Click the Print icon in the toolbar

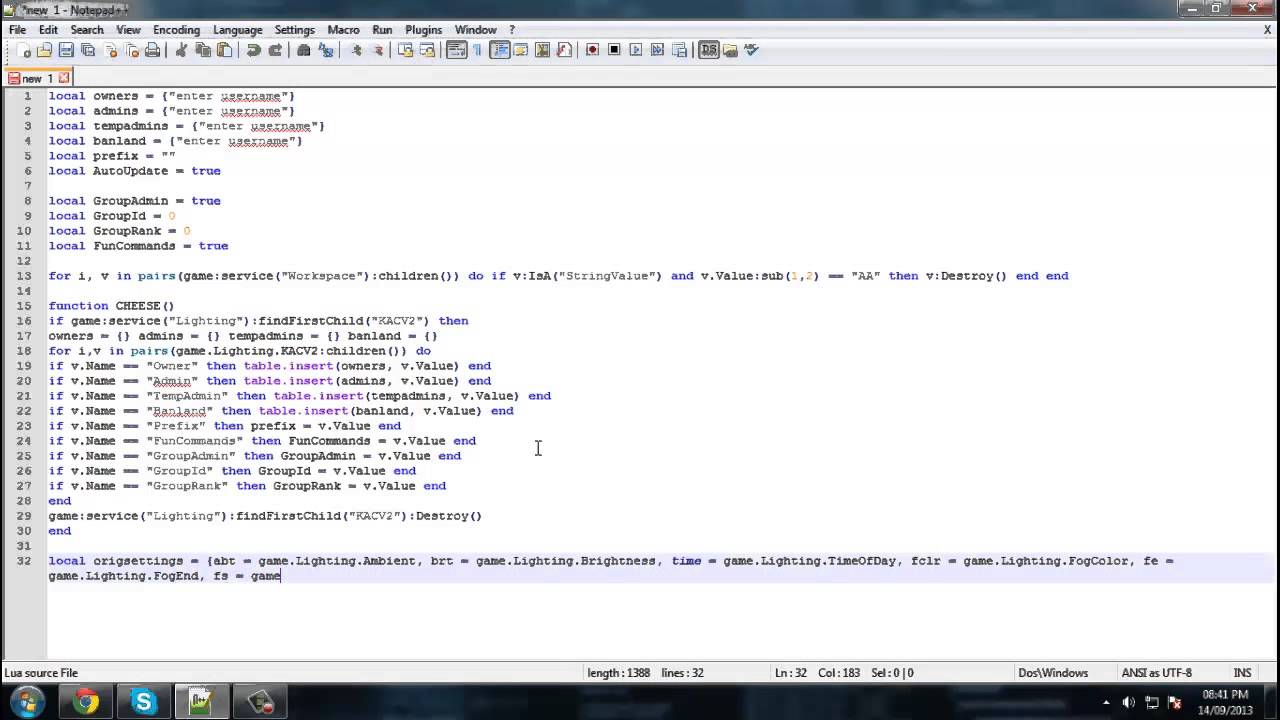coord(152,50)
